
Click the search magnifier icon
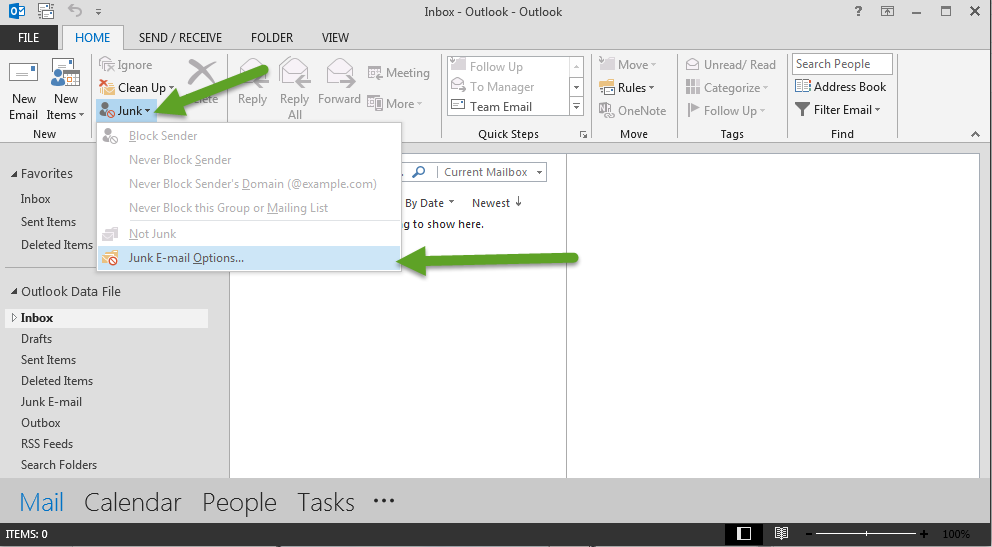(418, 172)
